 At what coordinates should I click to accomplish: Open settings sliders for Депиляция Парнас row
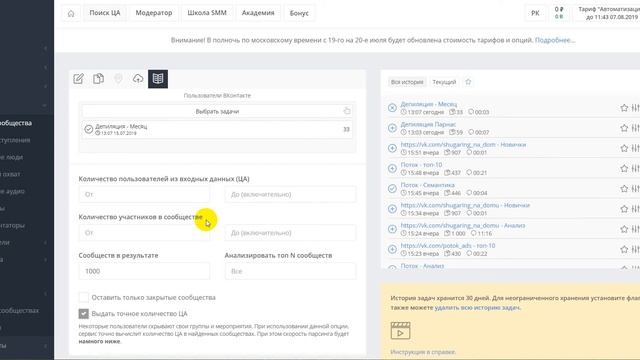(636, 128)
